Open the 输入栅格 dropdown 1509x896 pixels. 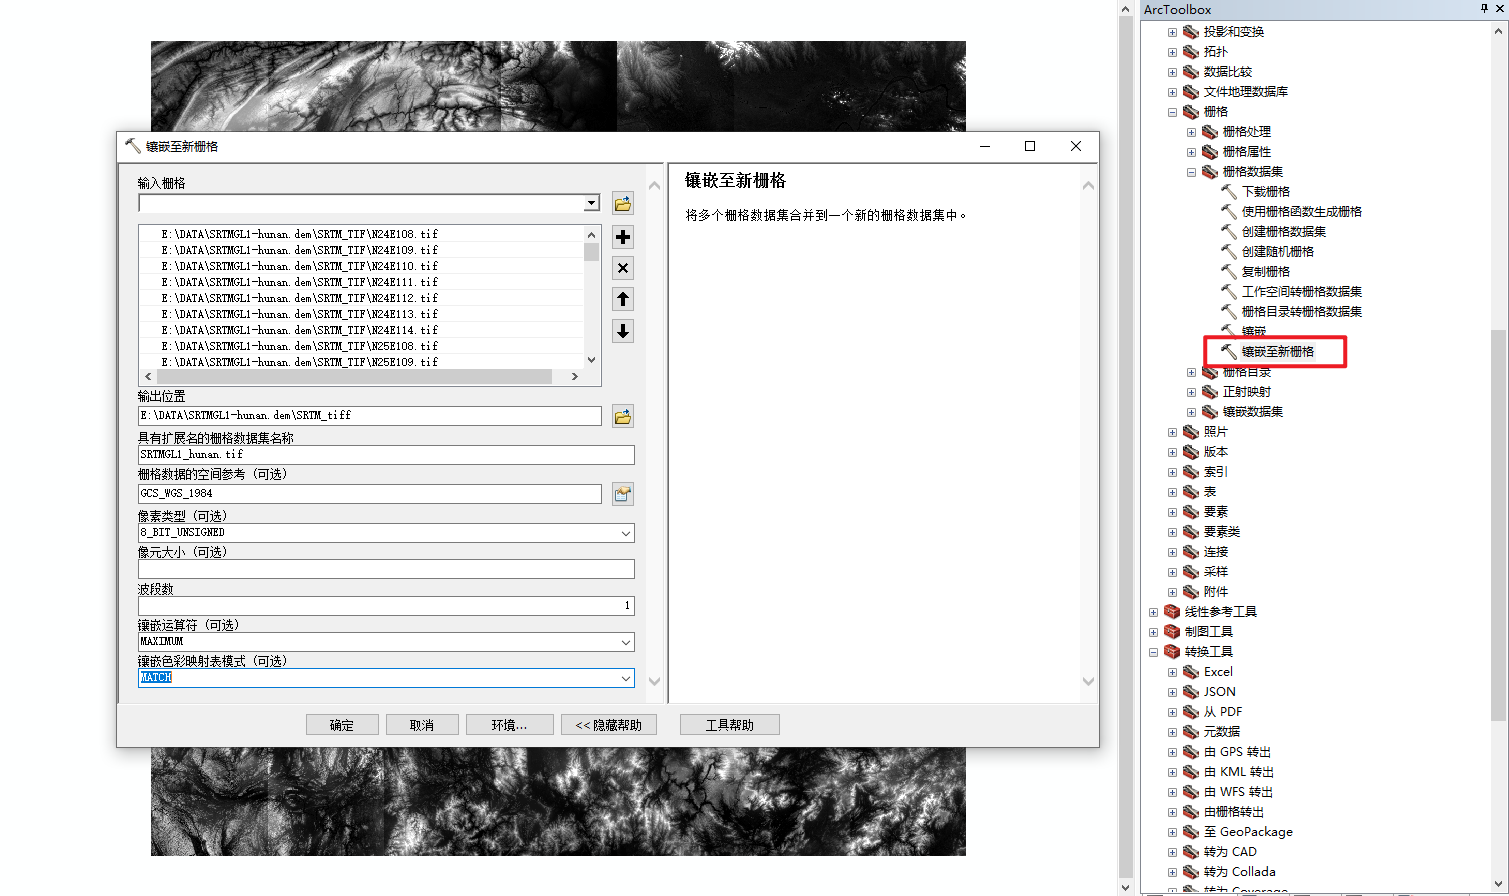(591, 203)
